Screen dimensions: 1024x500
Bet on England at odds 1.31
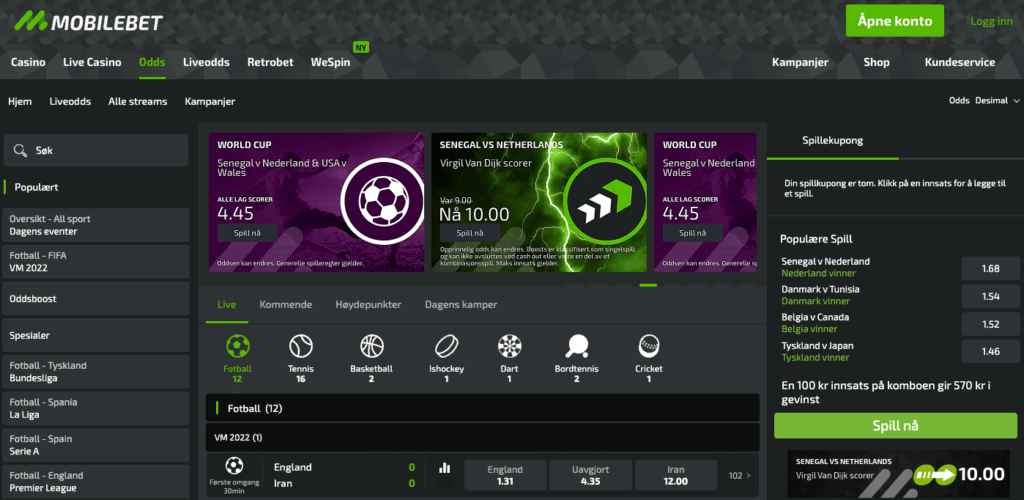[505, 475]
